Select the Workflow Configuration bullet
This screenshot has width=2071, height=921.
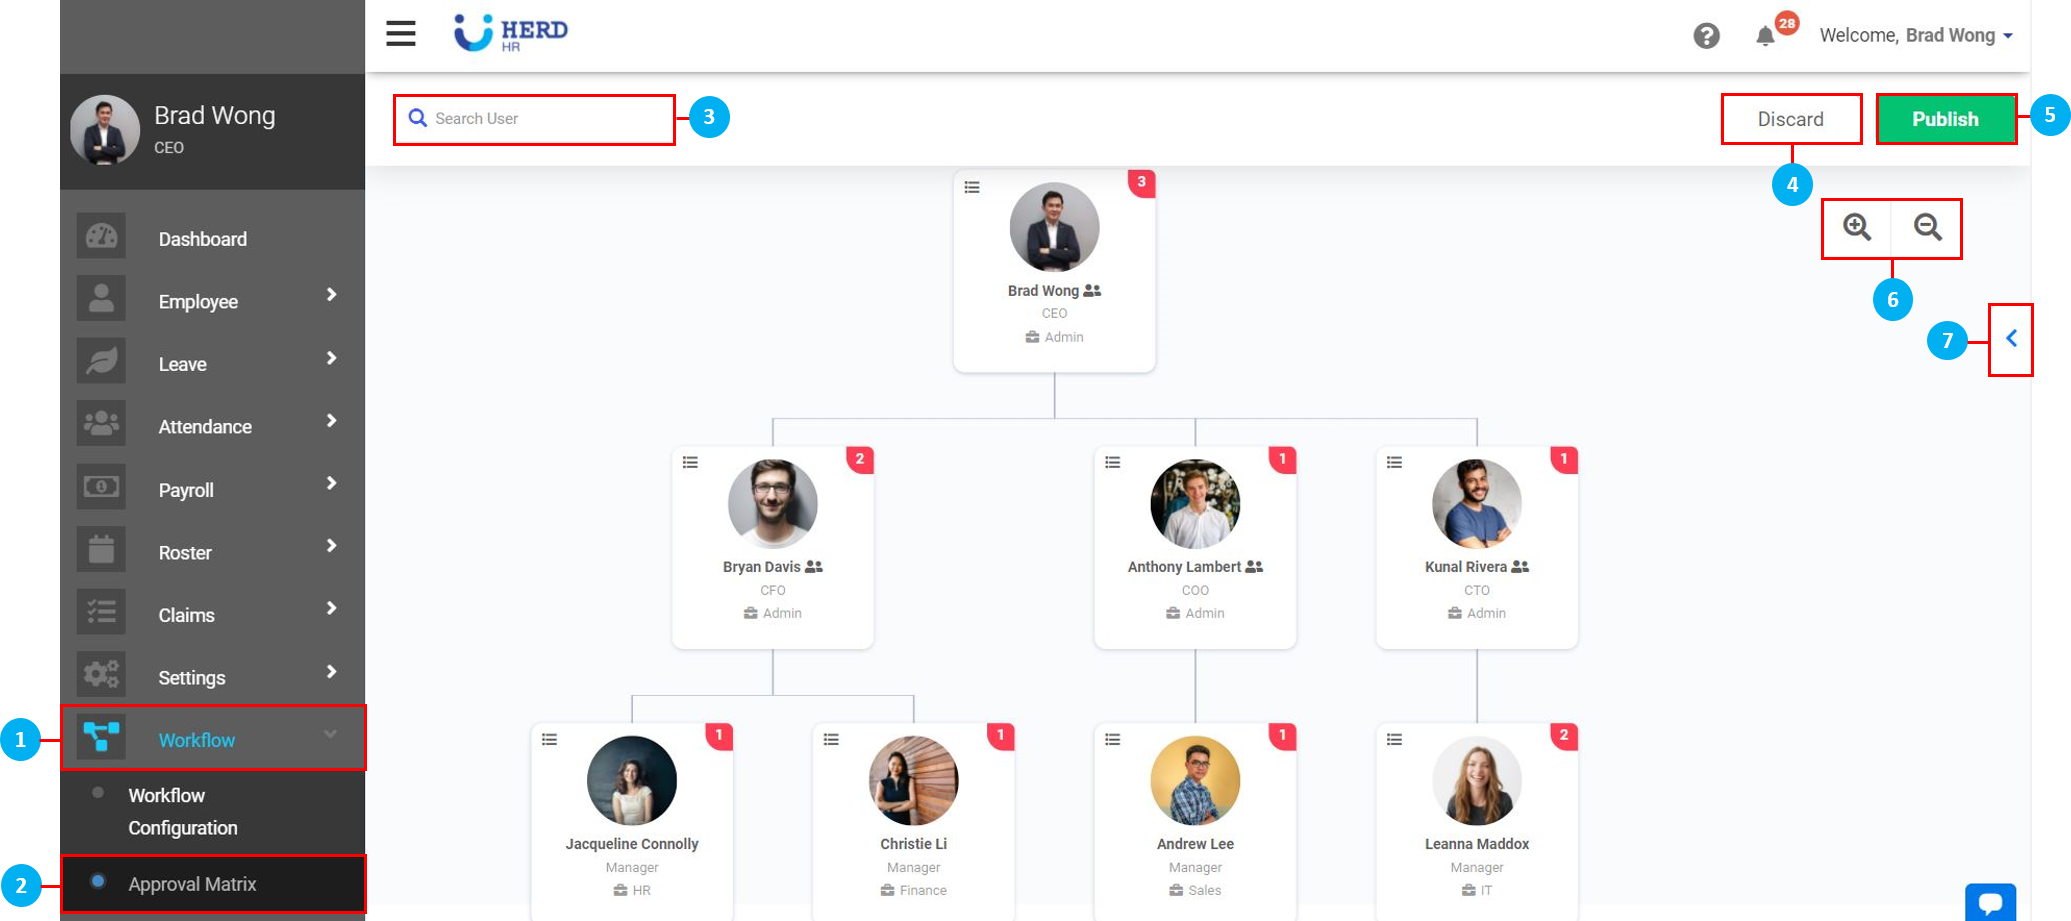pos(98,793)
